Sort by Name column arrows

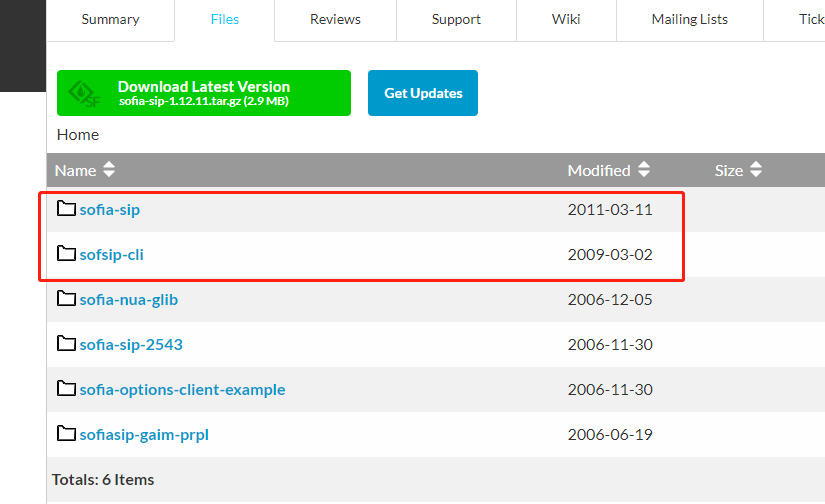coord(109,169)
